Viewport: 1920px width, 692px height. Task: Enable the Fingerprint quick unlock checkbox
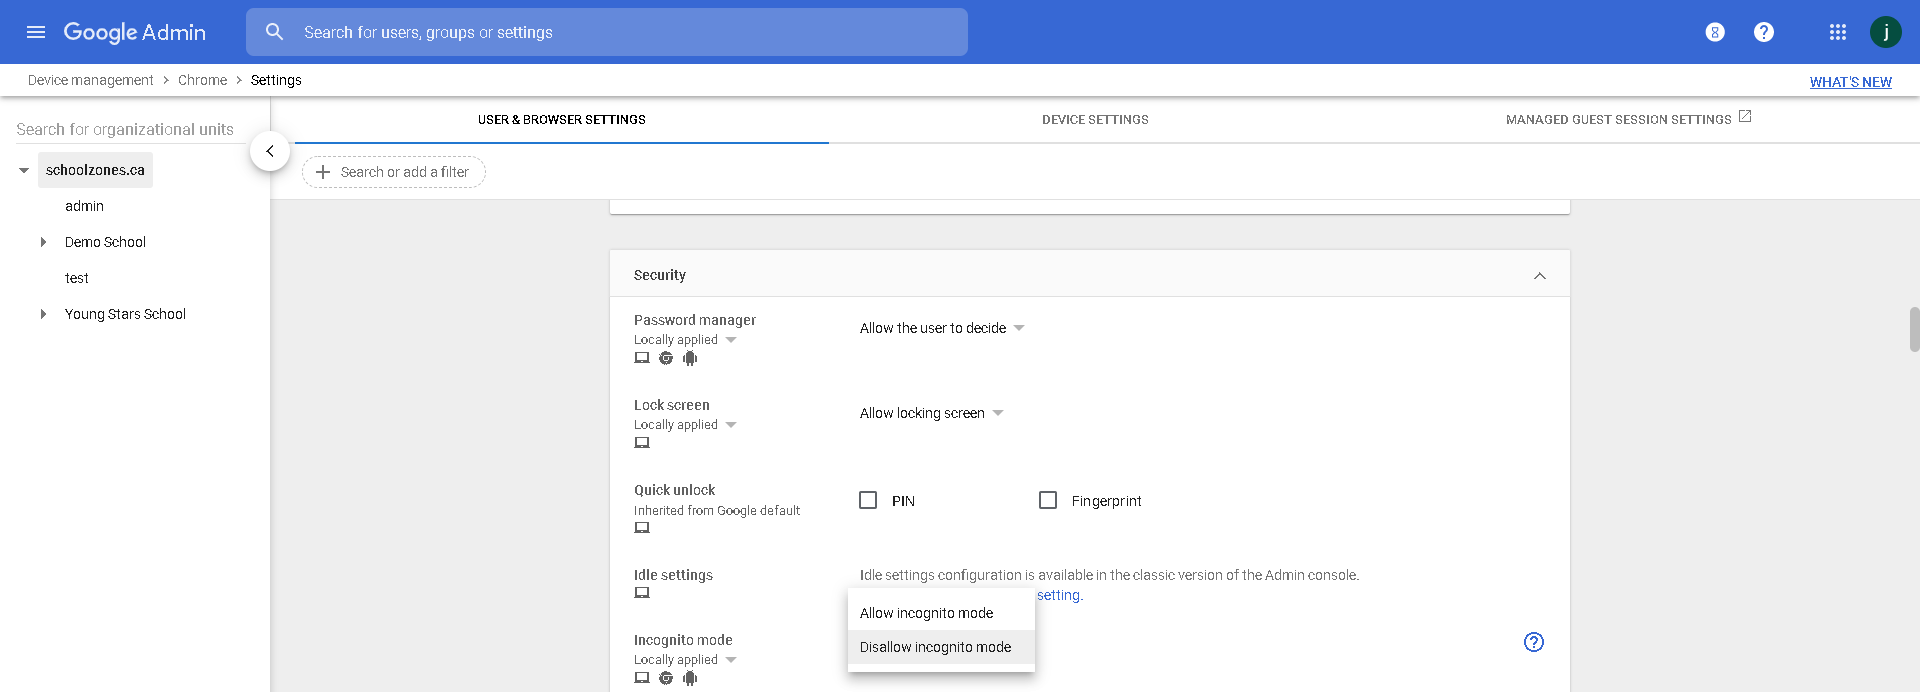pos(1048,500)
